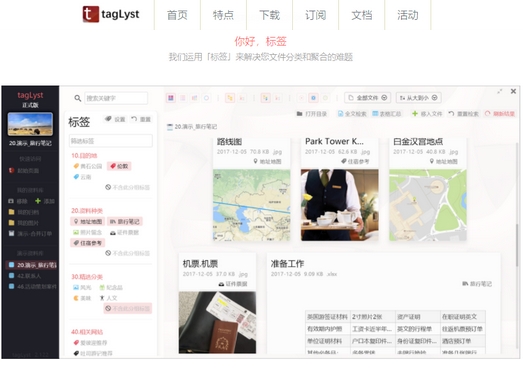523x375 pixels.
Task: Click the magnifier search icon
Action: tap(78, 98)
